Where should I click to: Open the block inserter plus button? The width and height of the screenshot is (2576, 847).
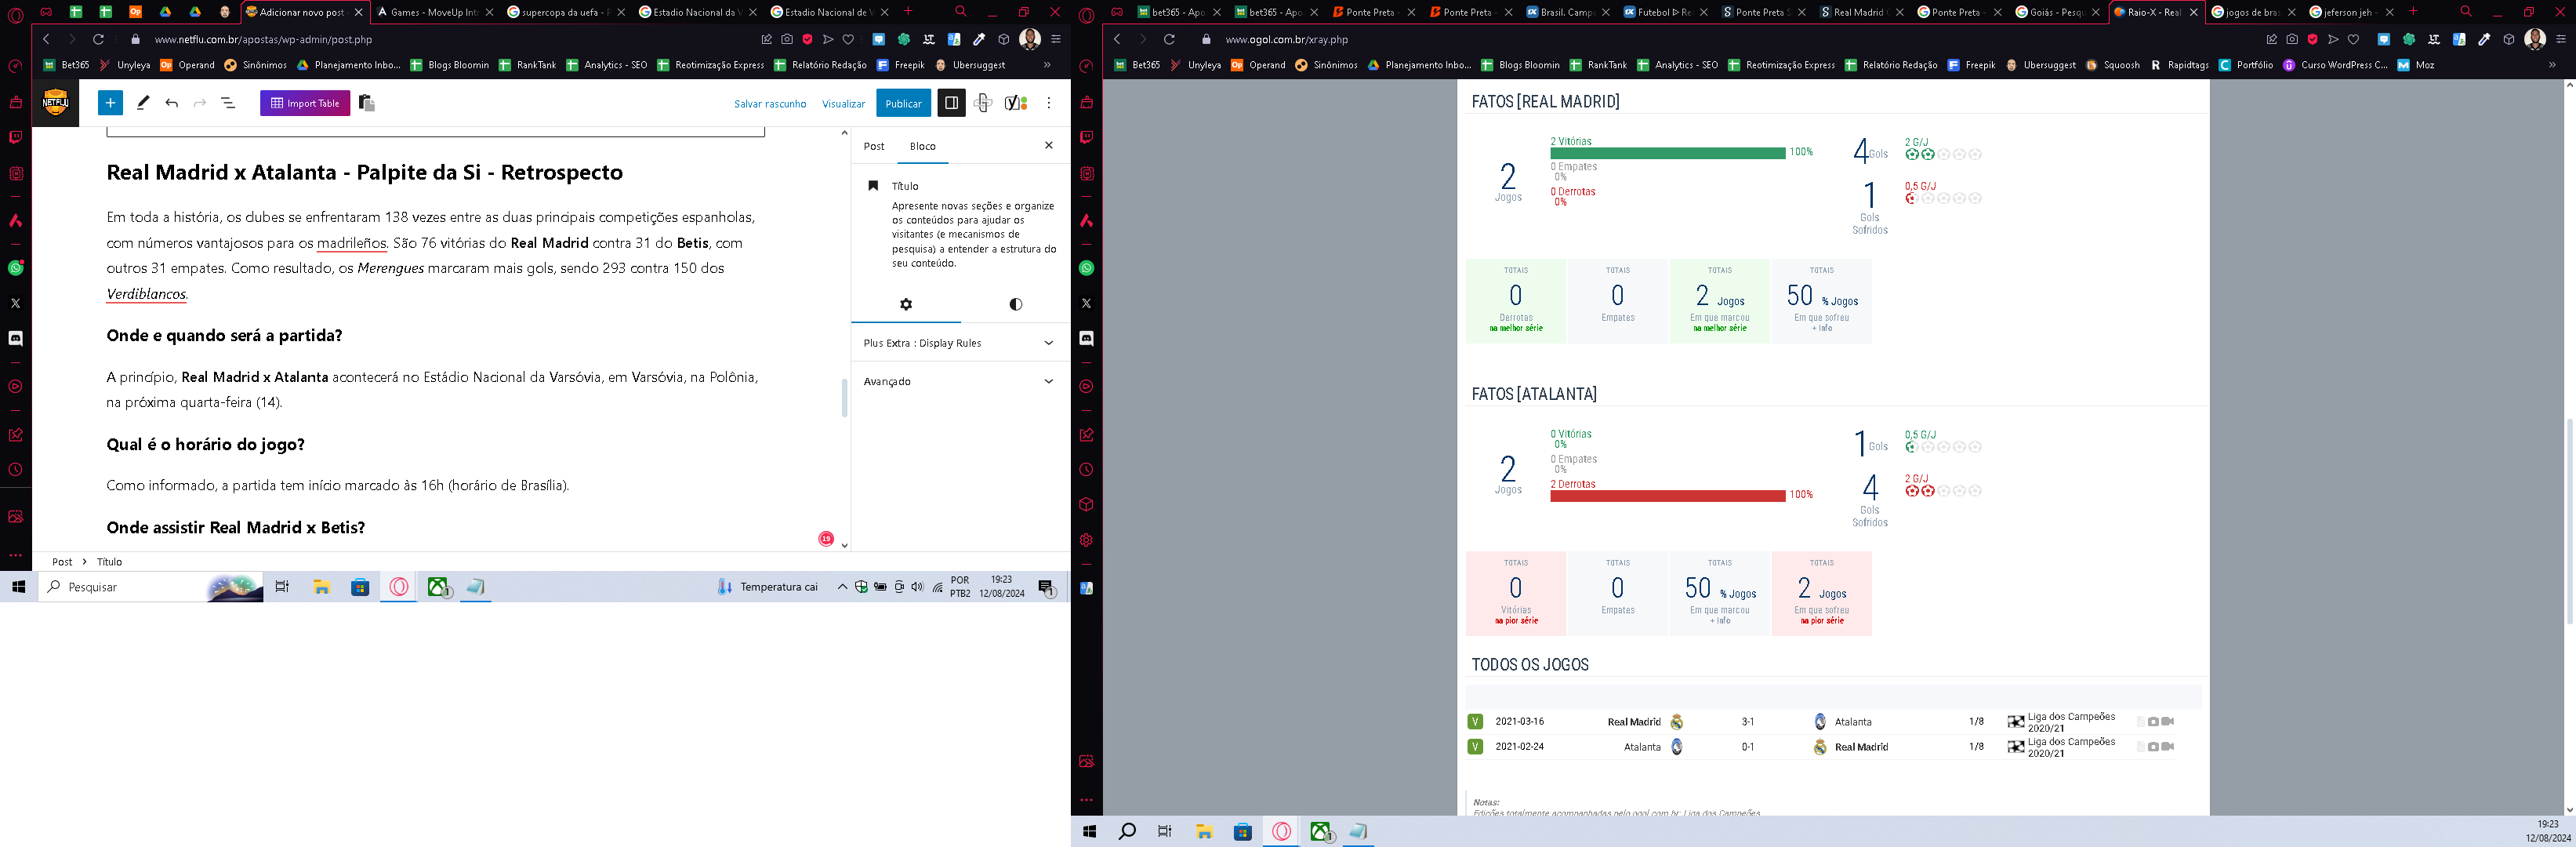pos(111,103)
